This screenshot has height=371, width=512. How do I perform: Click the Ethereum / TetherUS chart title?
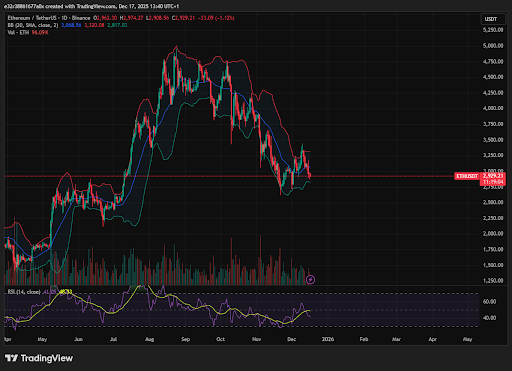pyautogui.click(x=49, y=18)
